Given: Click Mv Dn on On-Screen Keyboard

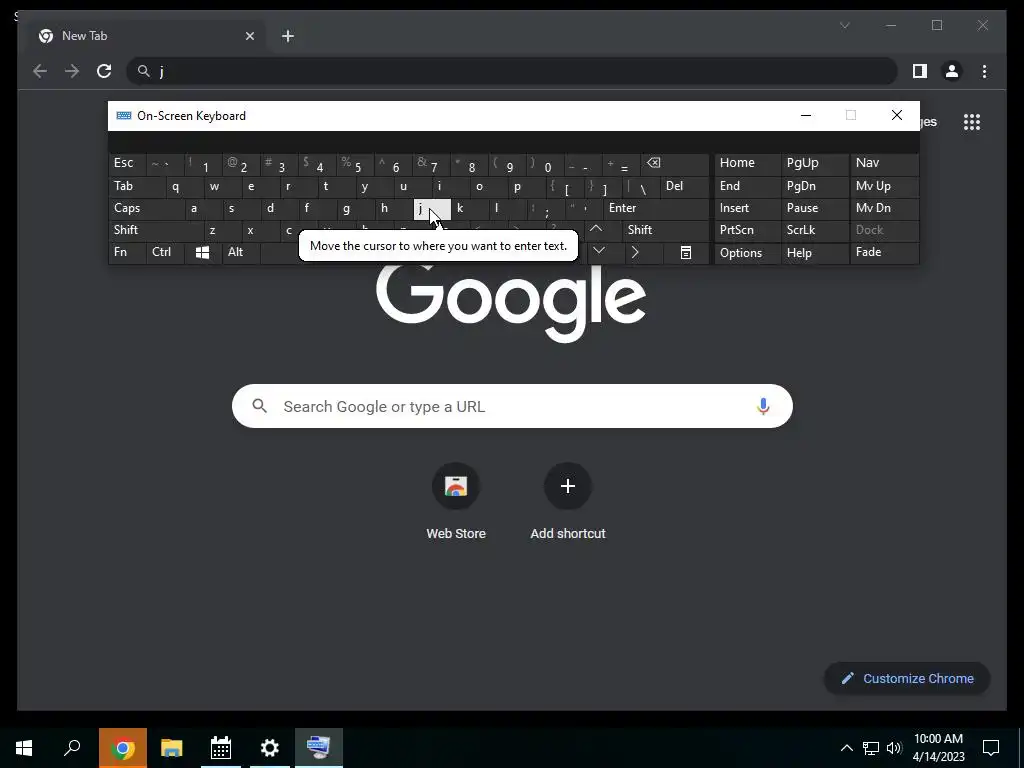Looking at the screenshot, I should pyautogui.click(x=885, y=208).
